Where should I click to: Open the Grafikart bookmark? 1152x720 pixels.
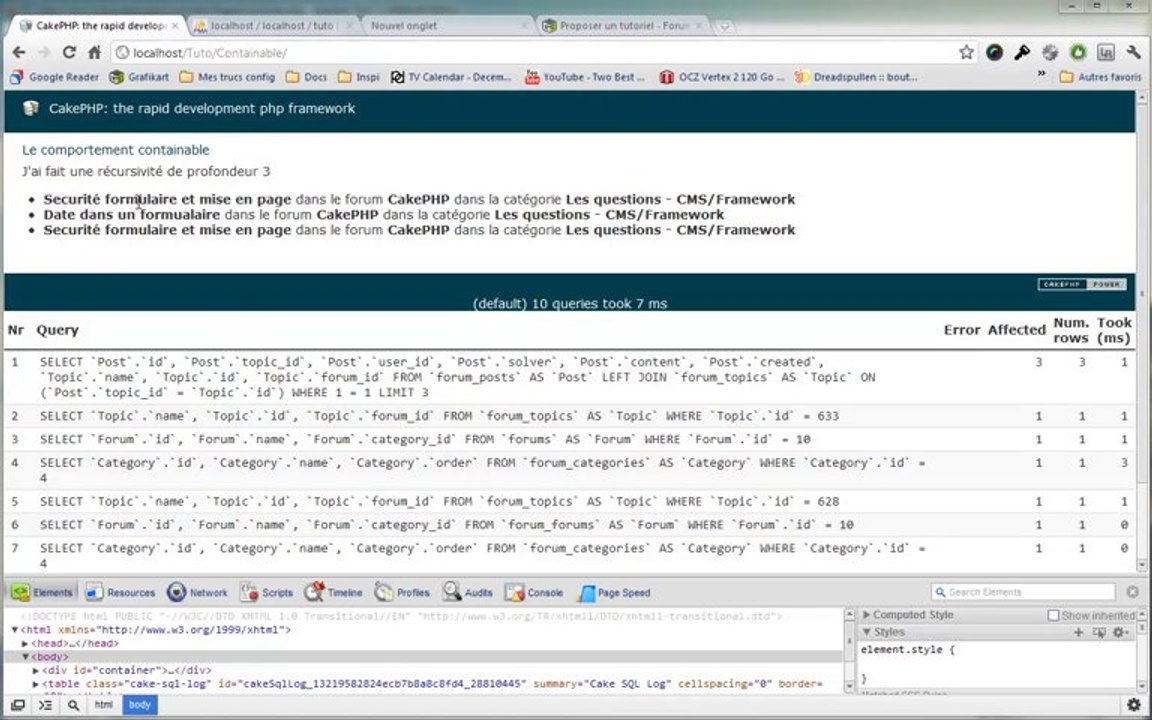click(139, 76)
